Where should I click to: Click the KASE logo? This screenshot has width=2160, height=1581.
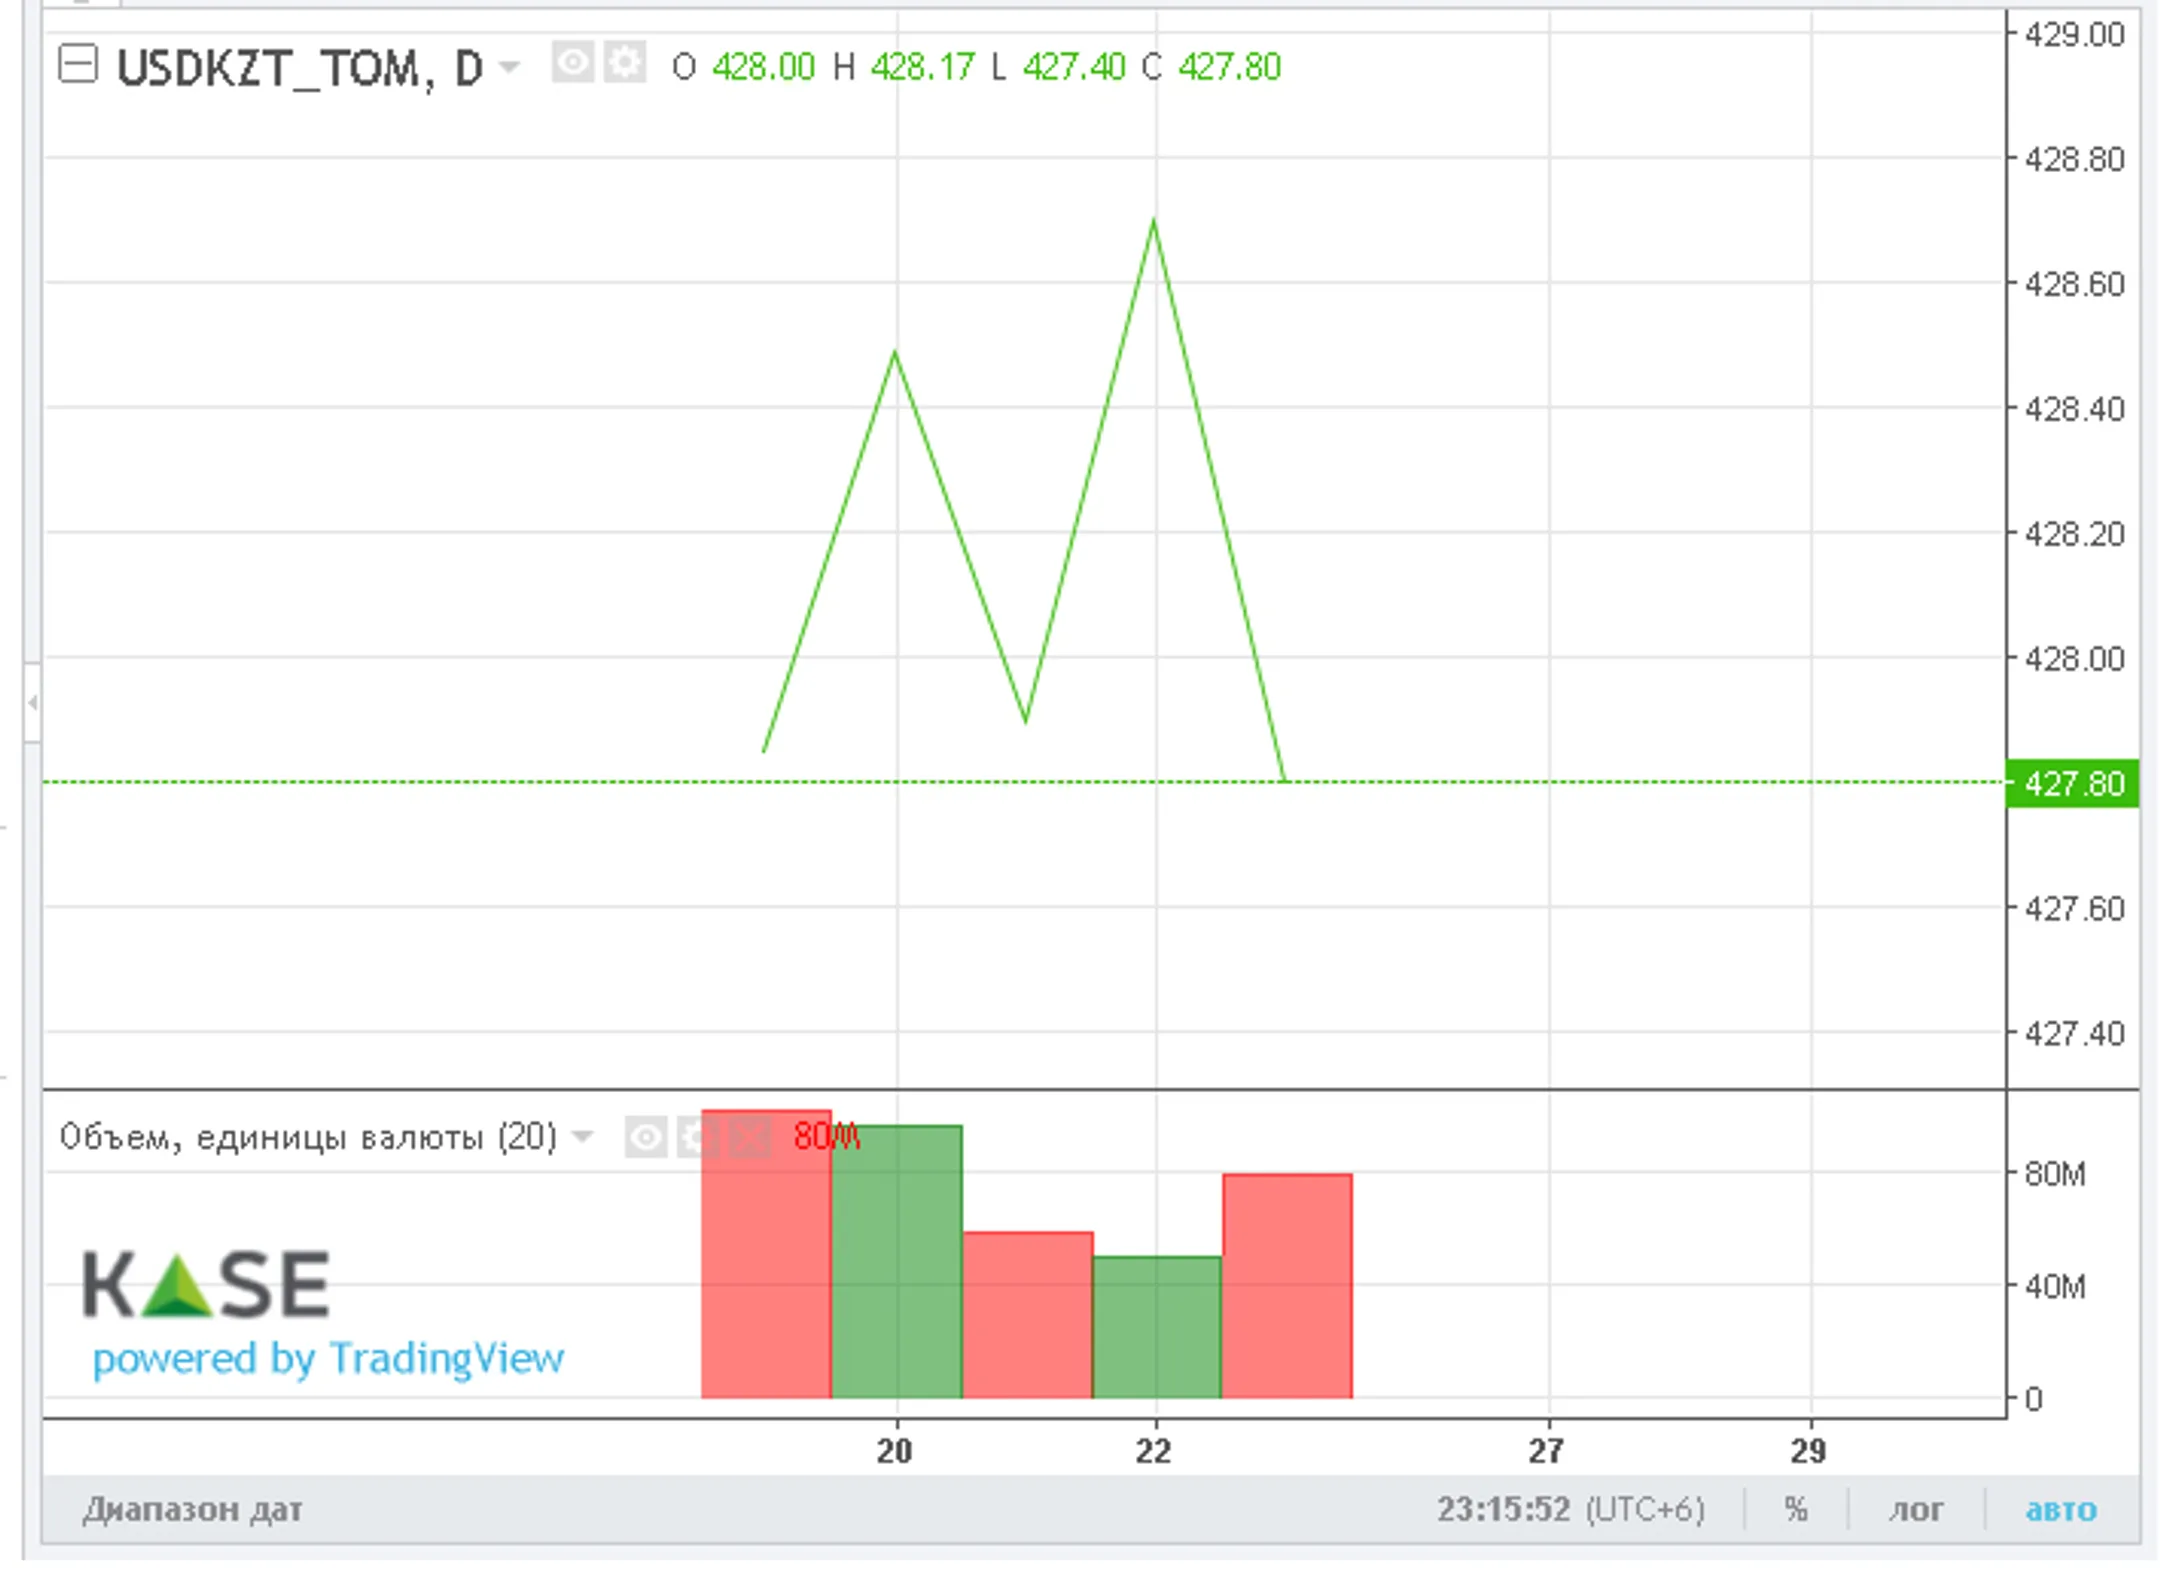pos(206,1285)
